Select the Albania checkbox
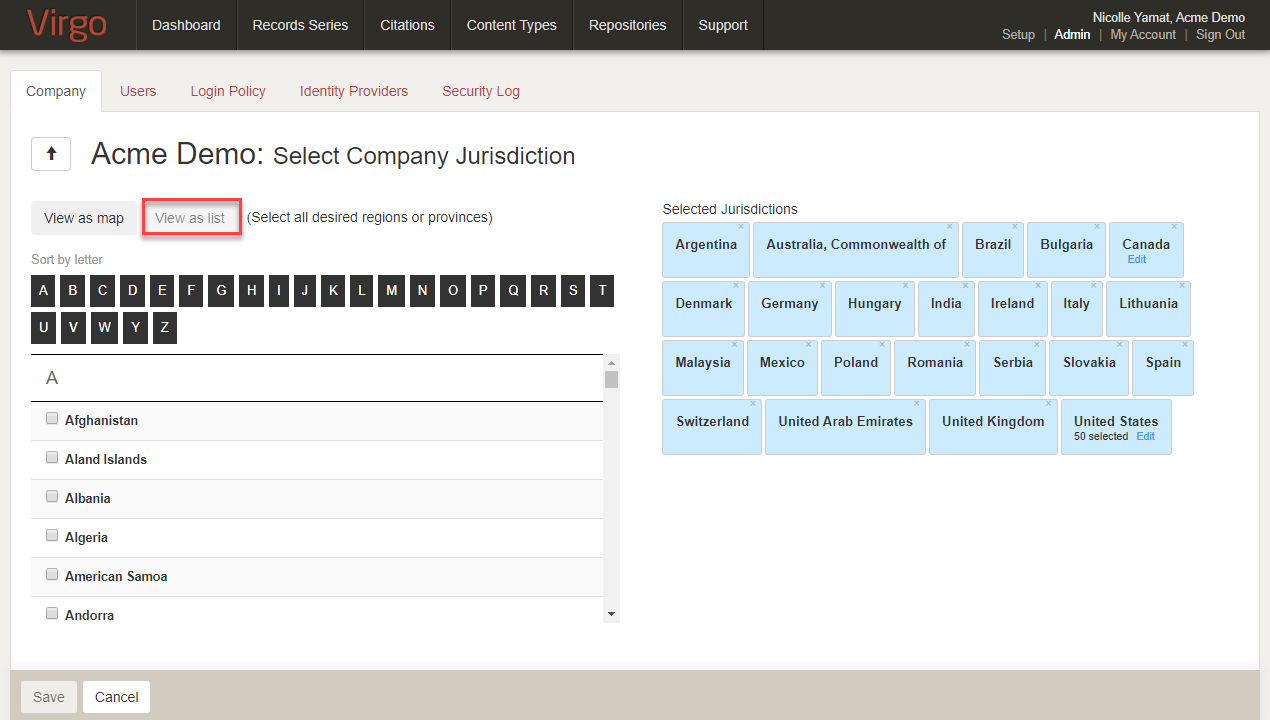Screen dimensions: 1270x720 [52, 497]
